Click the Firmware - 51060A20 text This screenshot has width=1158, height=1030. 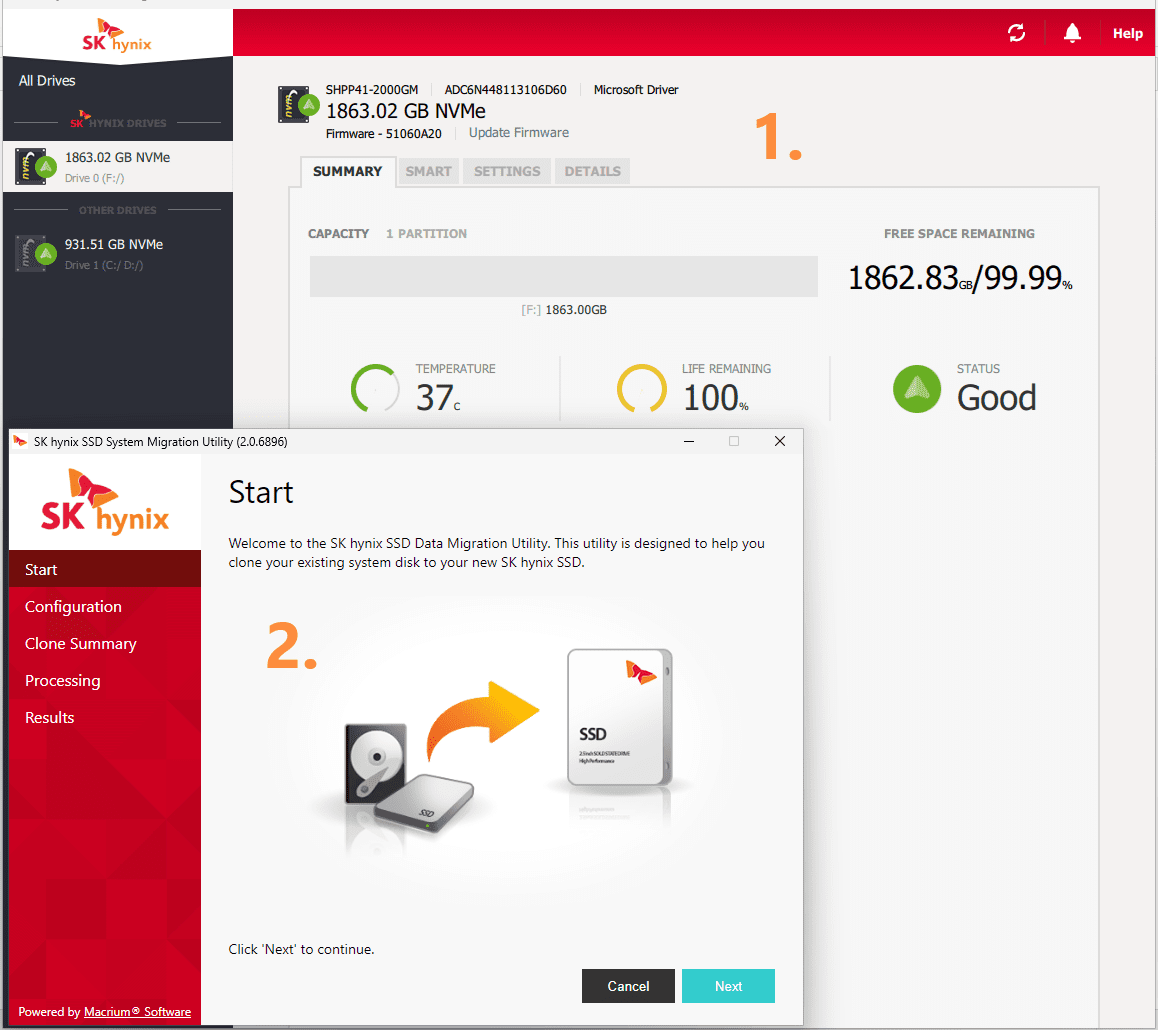(x=383, y=134)
